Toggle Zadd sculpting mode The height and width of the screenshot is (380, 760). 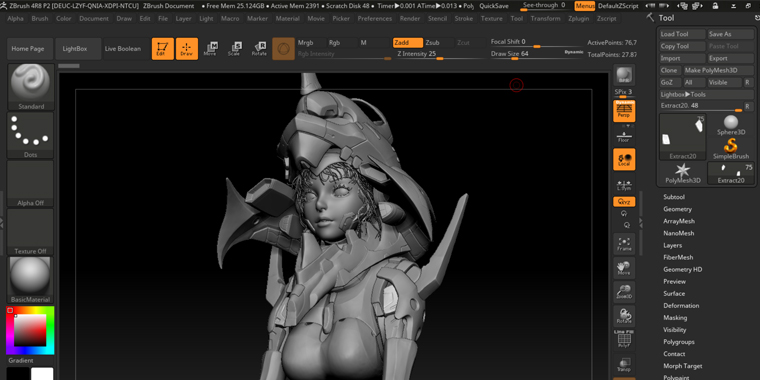[x=408, y=43]
